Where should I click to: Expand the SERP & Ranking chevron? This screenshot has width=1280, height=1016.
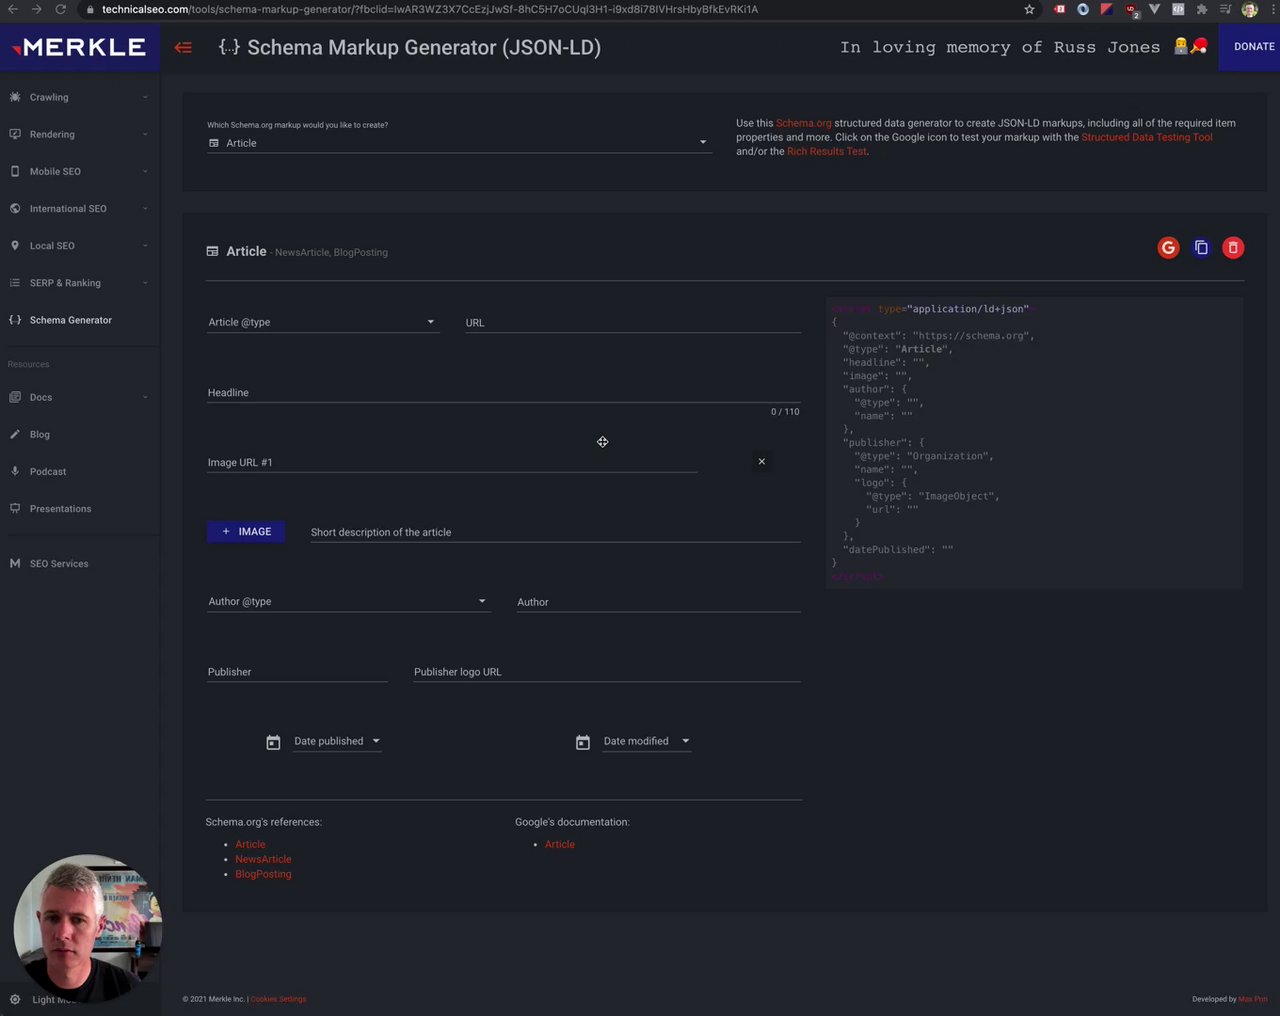pos(145,282)
